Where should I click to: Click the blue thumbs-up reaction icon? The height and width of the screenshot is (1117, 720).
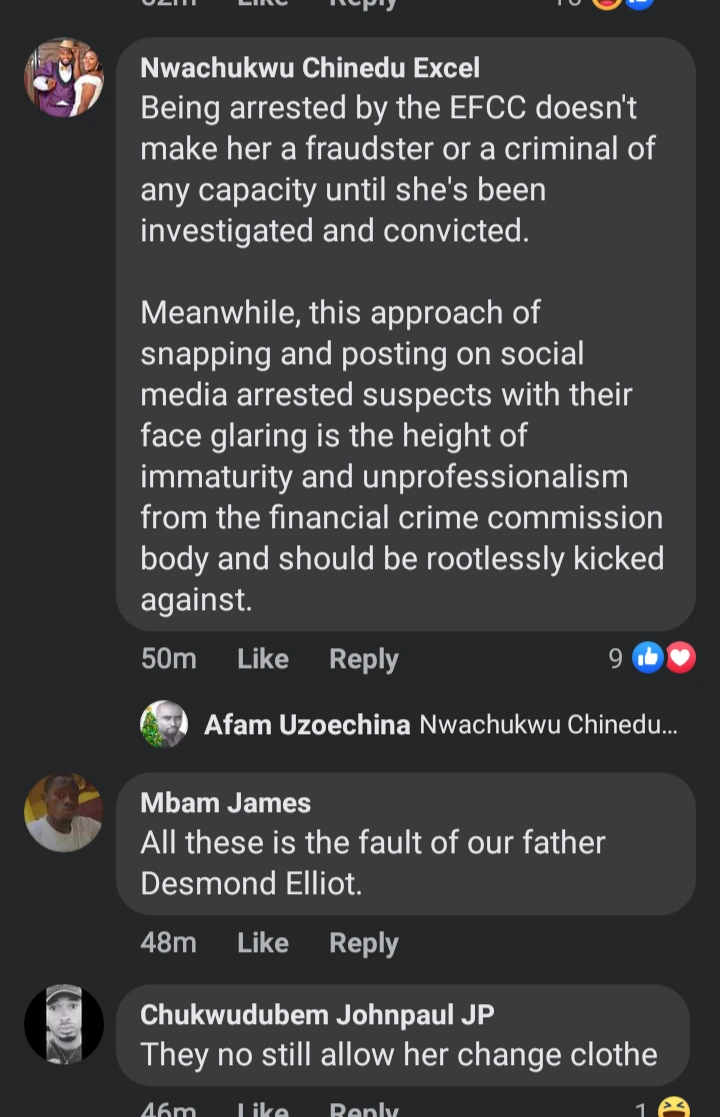click(x=648, y=657)
